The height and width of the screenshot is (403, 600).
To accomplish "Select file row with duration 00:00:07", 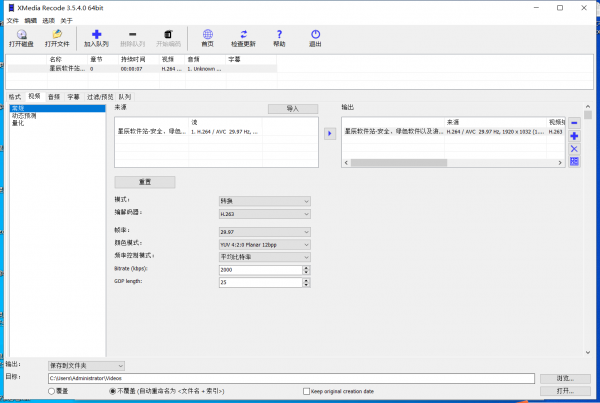I will (x=142, y=69).
